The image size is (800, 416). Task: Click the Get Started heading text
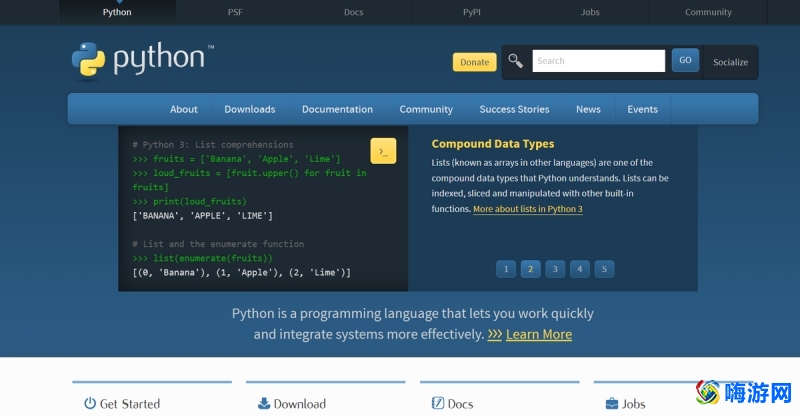tap(130, 404)
